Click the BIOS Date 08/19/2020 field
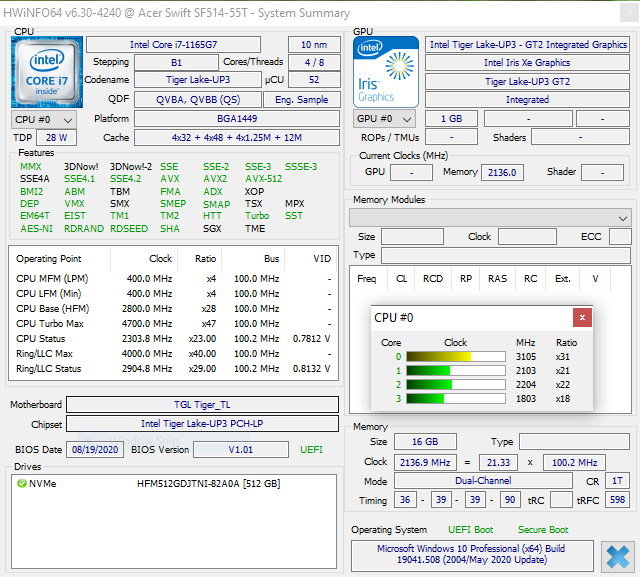 tap(97, 450)
